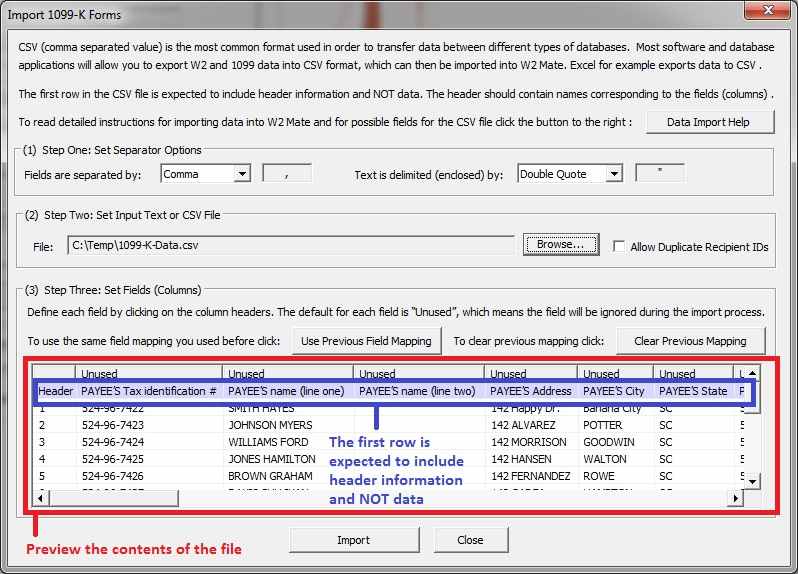
Task: Select the JOHNSON MYERS name cell
Action: (288, 425)
